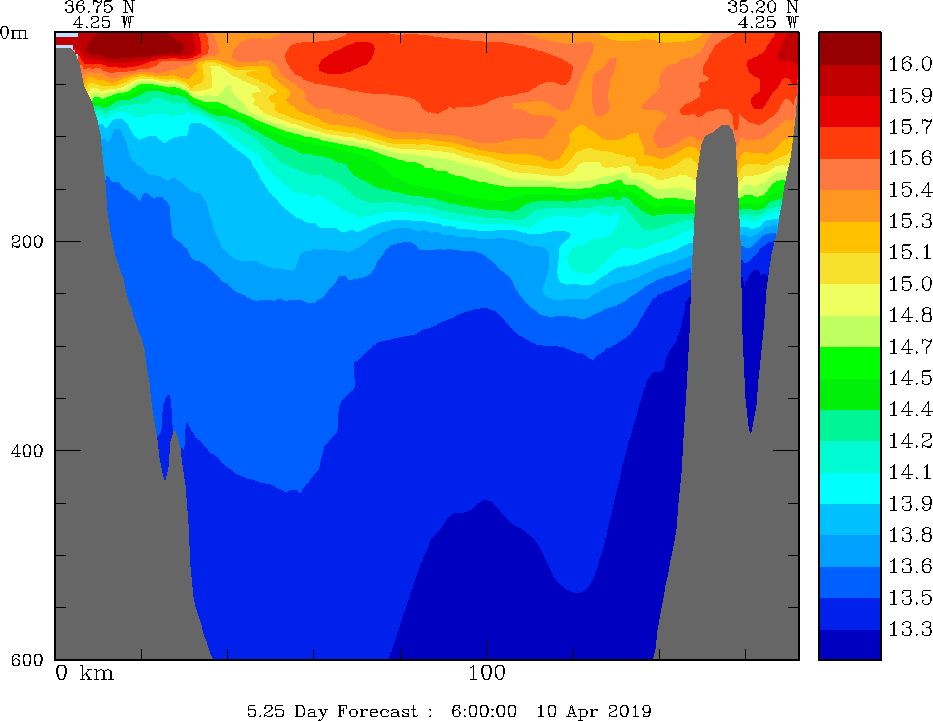This screenshot has width=933, height=721.
Task: Click the "14.4" colorbar value
Action: tap(910, 410)
